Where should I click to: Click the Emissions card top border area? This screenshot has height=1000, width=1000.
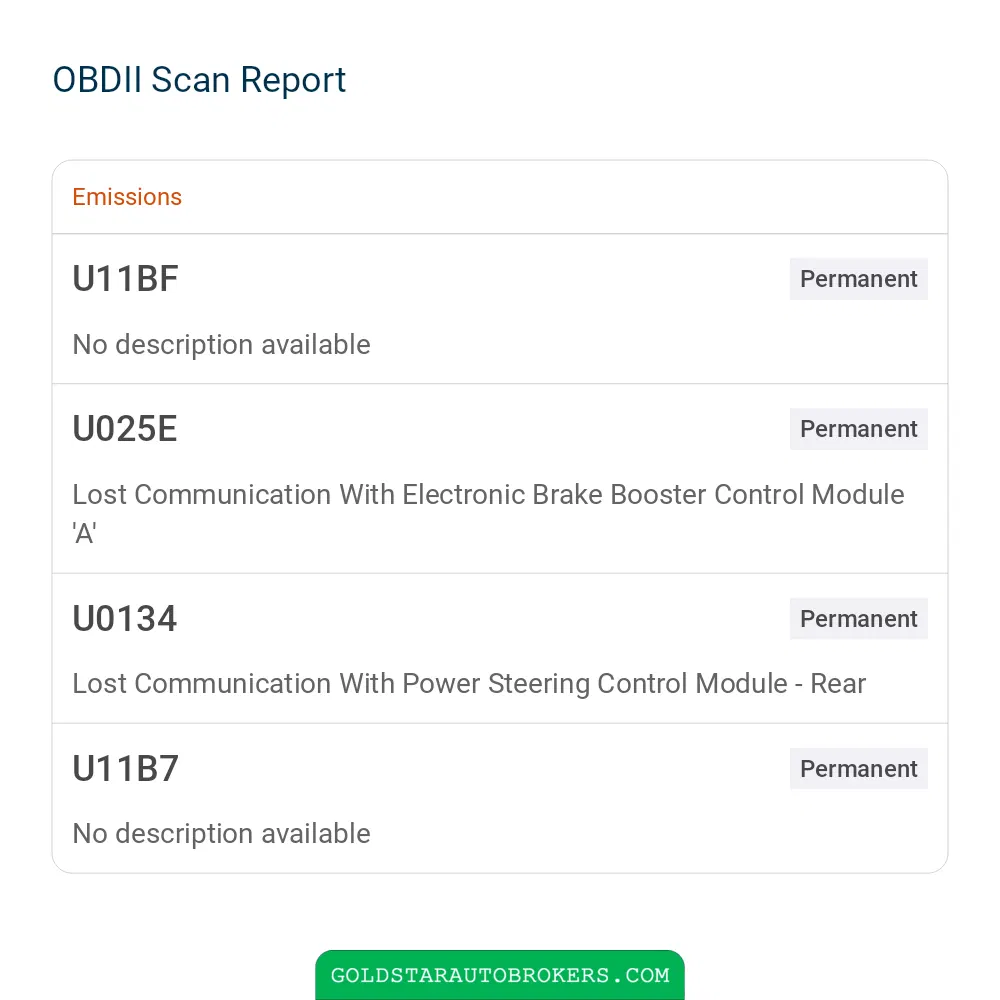coord(500,197)
